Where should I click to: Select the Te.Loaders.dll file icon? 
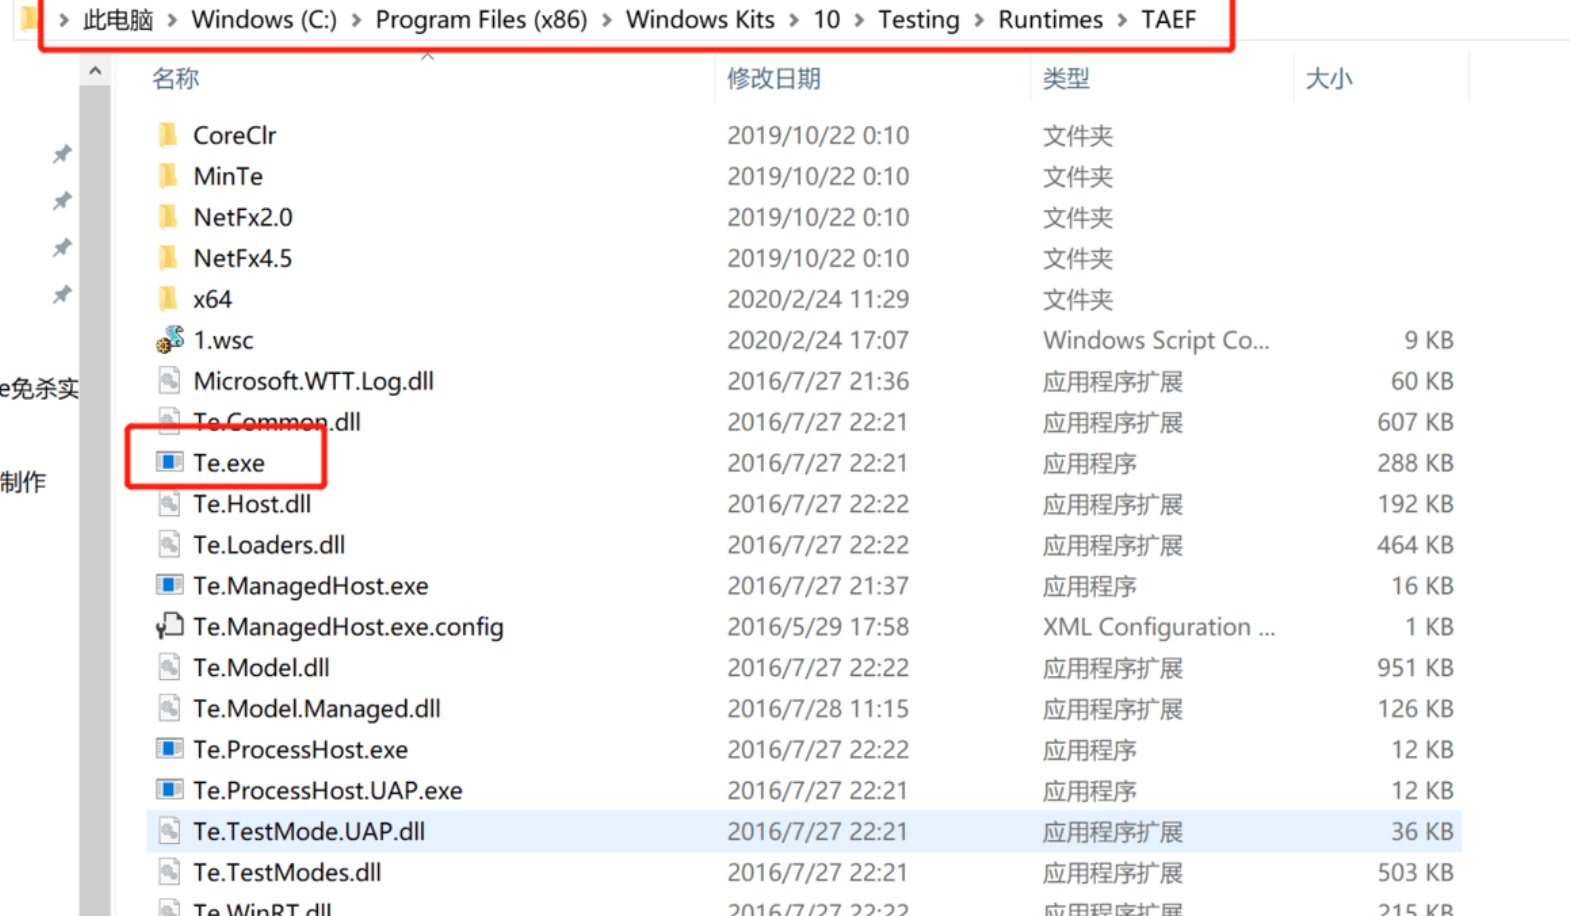pyautogui.click(x=170, y=545)
